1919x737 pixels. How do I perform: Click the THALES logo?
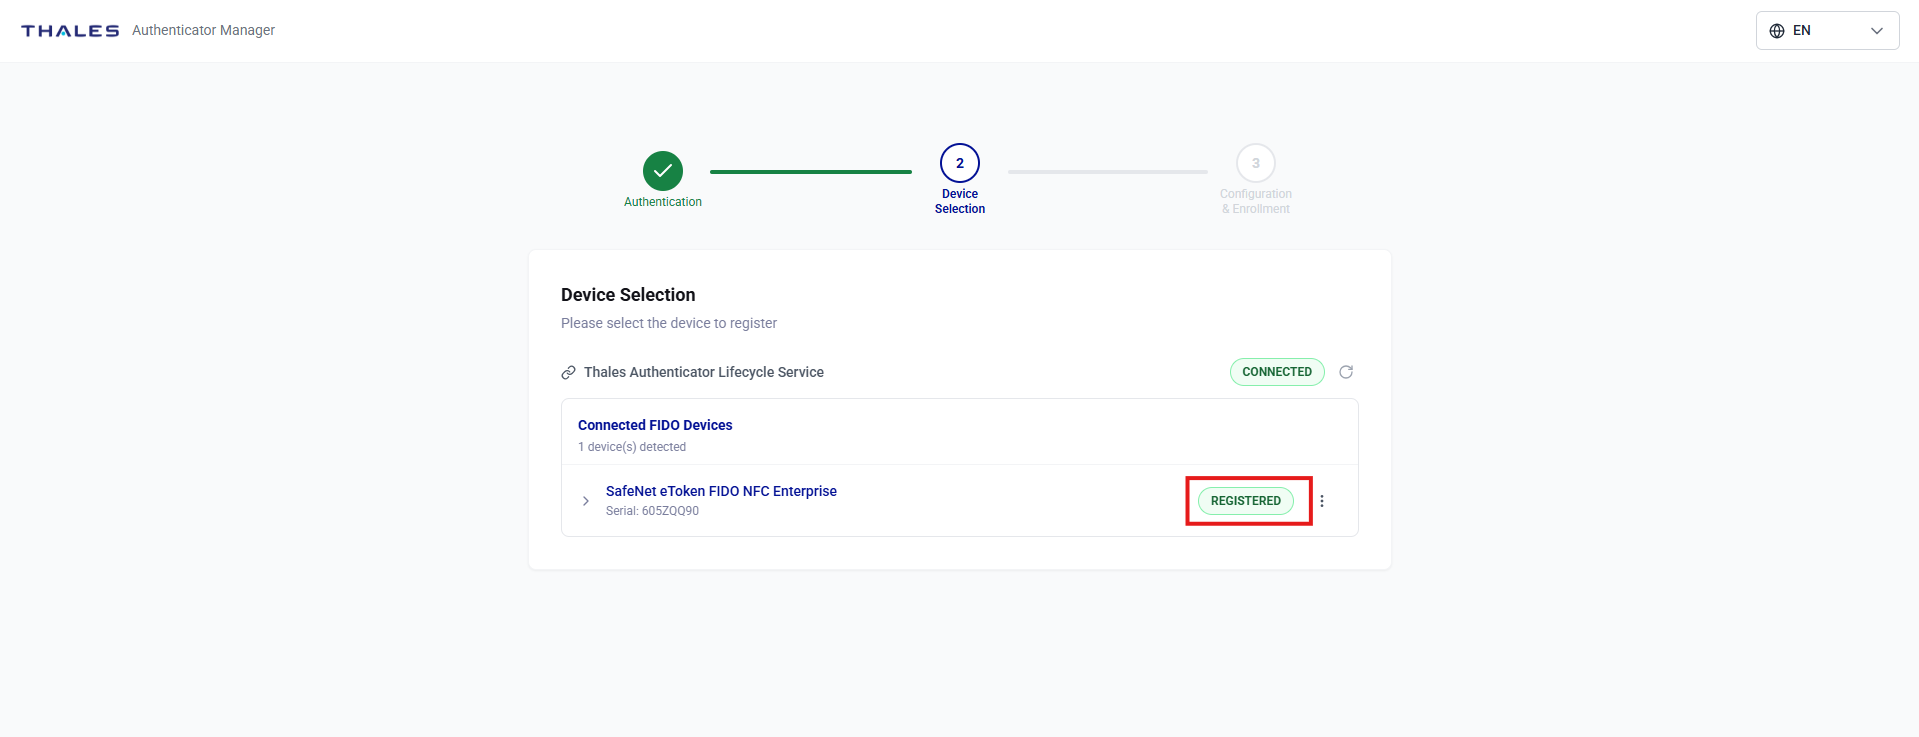click(70, 31)
